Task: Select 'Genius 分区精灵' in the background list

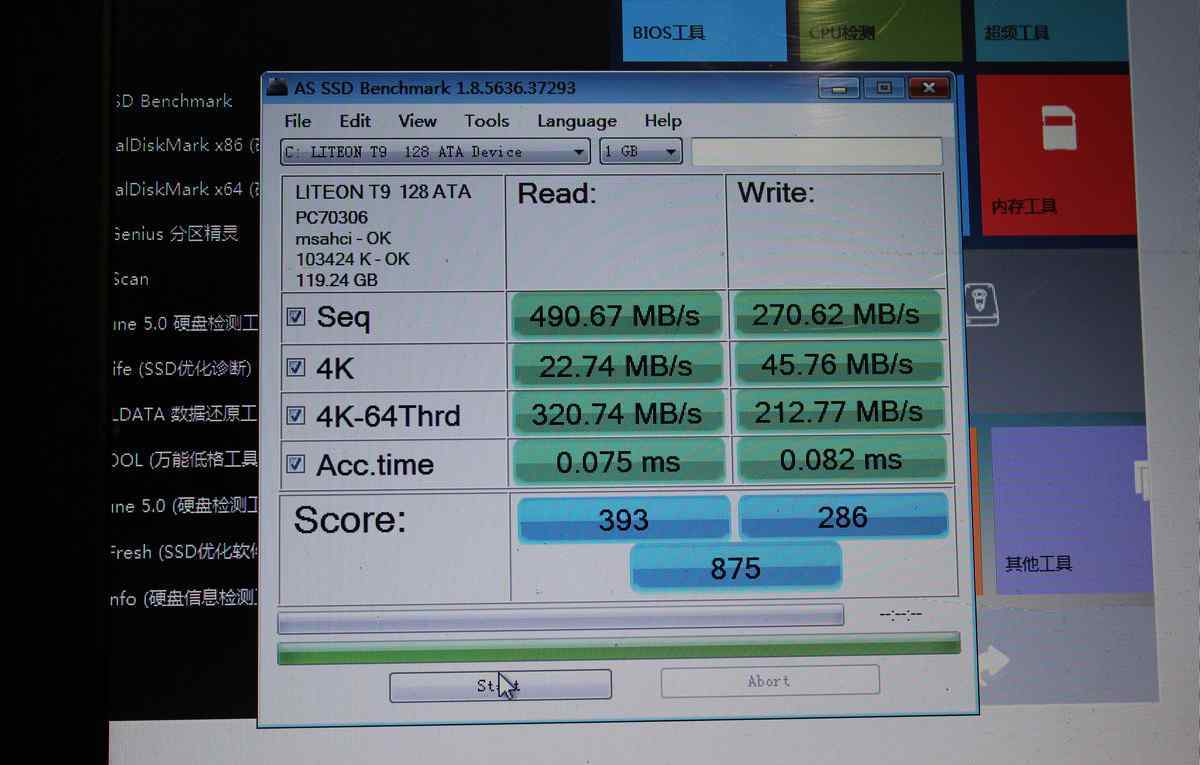Action: [x=176, y=234]
